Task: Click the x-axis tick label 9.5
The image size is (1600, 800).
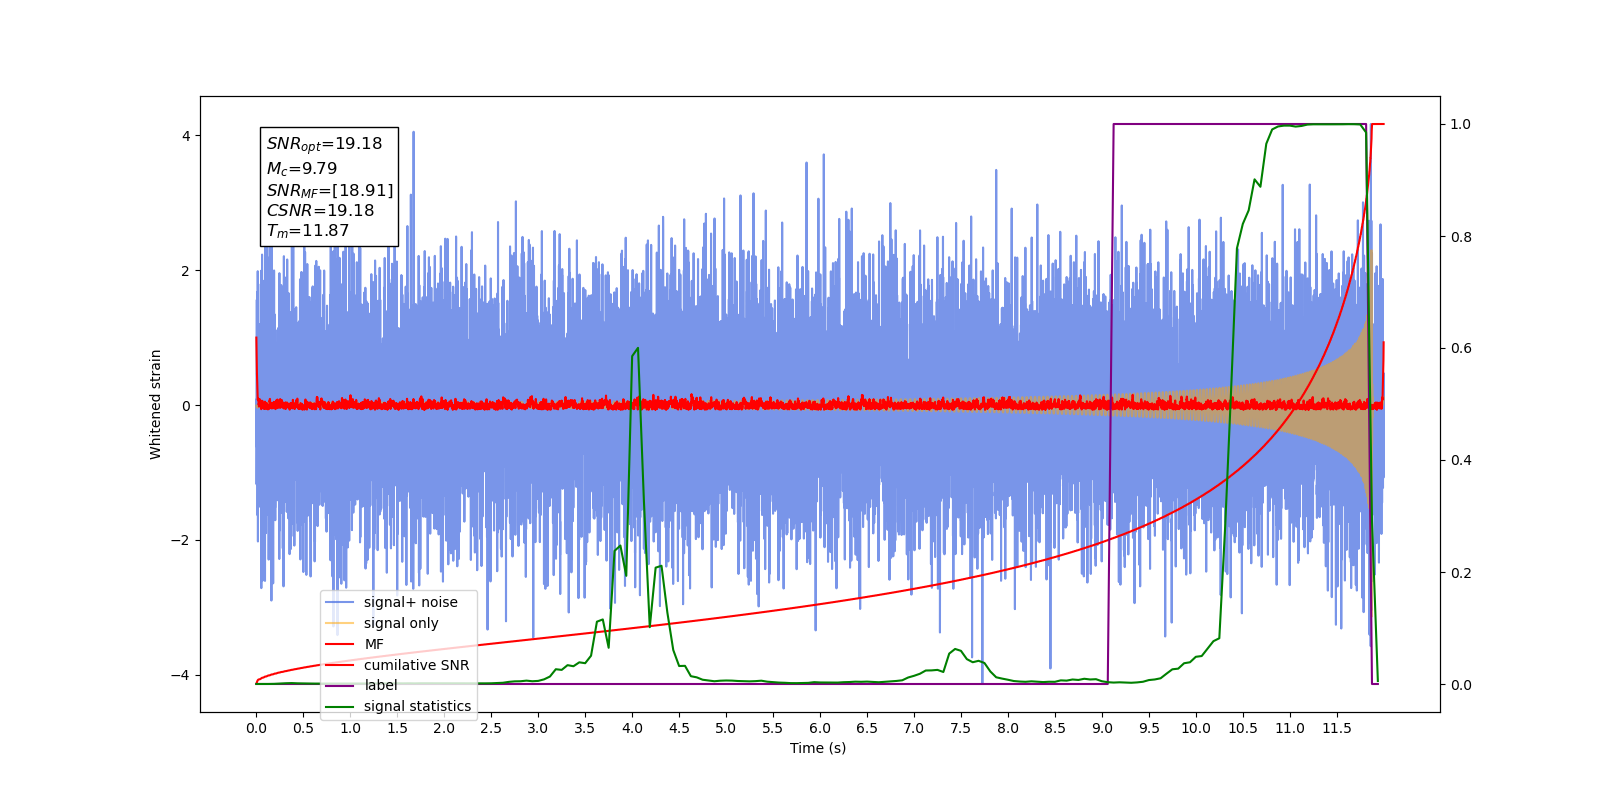Action: click(1149, 728)
